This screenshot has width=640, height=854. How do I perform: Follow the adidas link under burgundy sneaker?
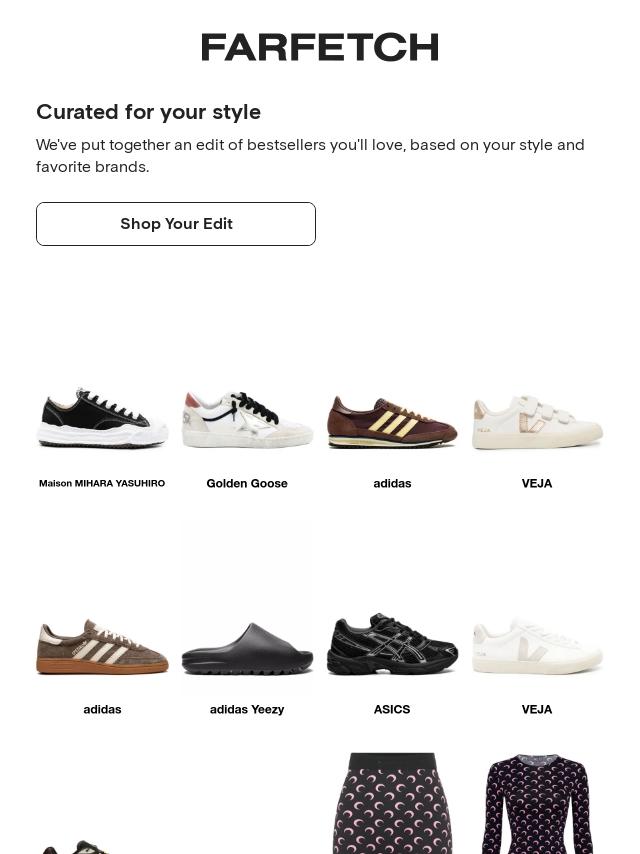392,483
